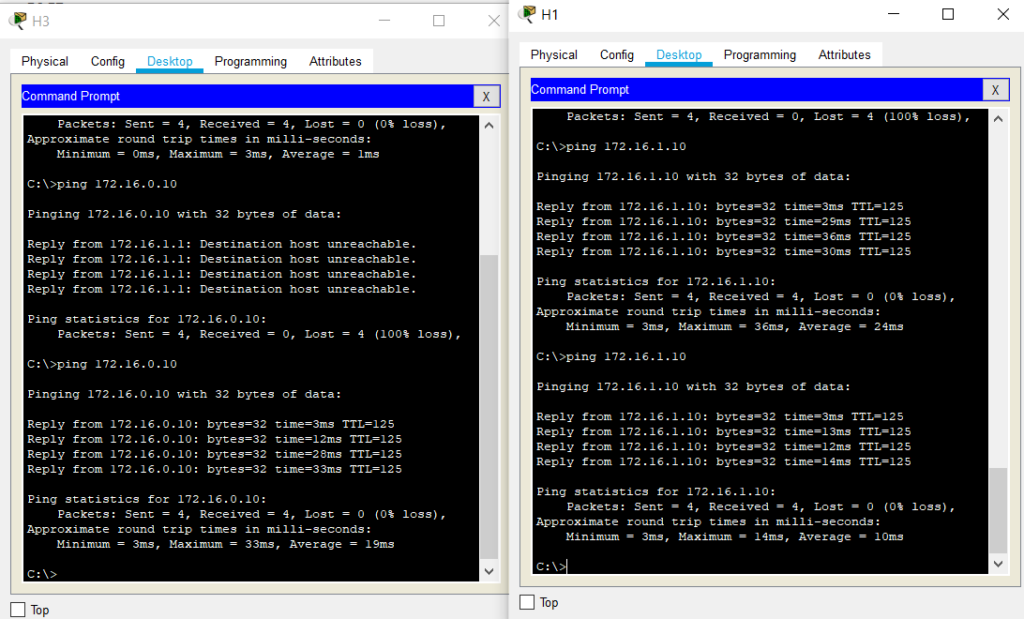Open the Programming tab in H3 window
The width and height of the screenshot is (1024, 619).
[250, 62]
